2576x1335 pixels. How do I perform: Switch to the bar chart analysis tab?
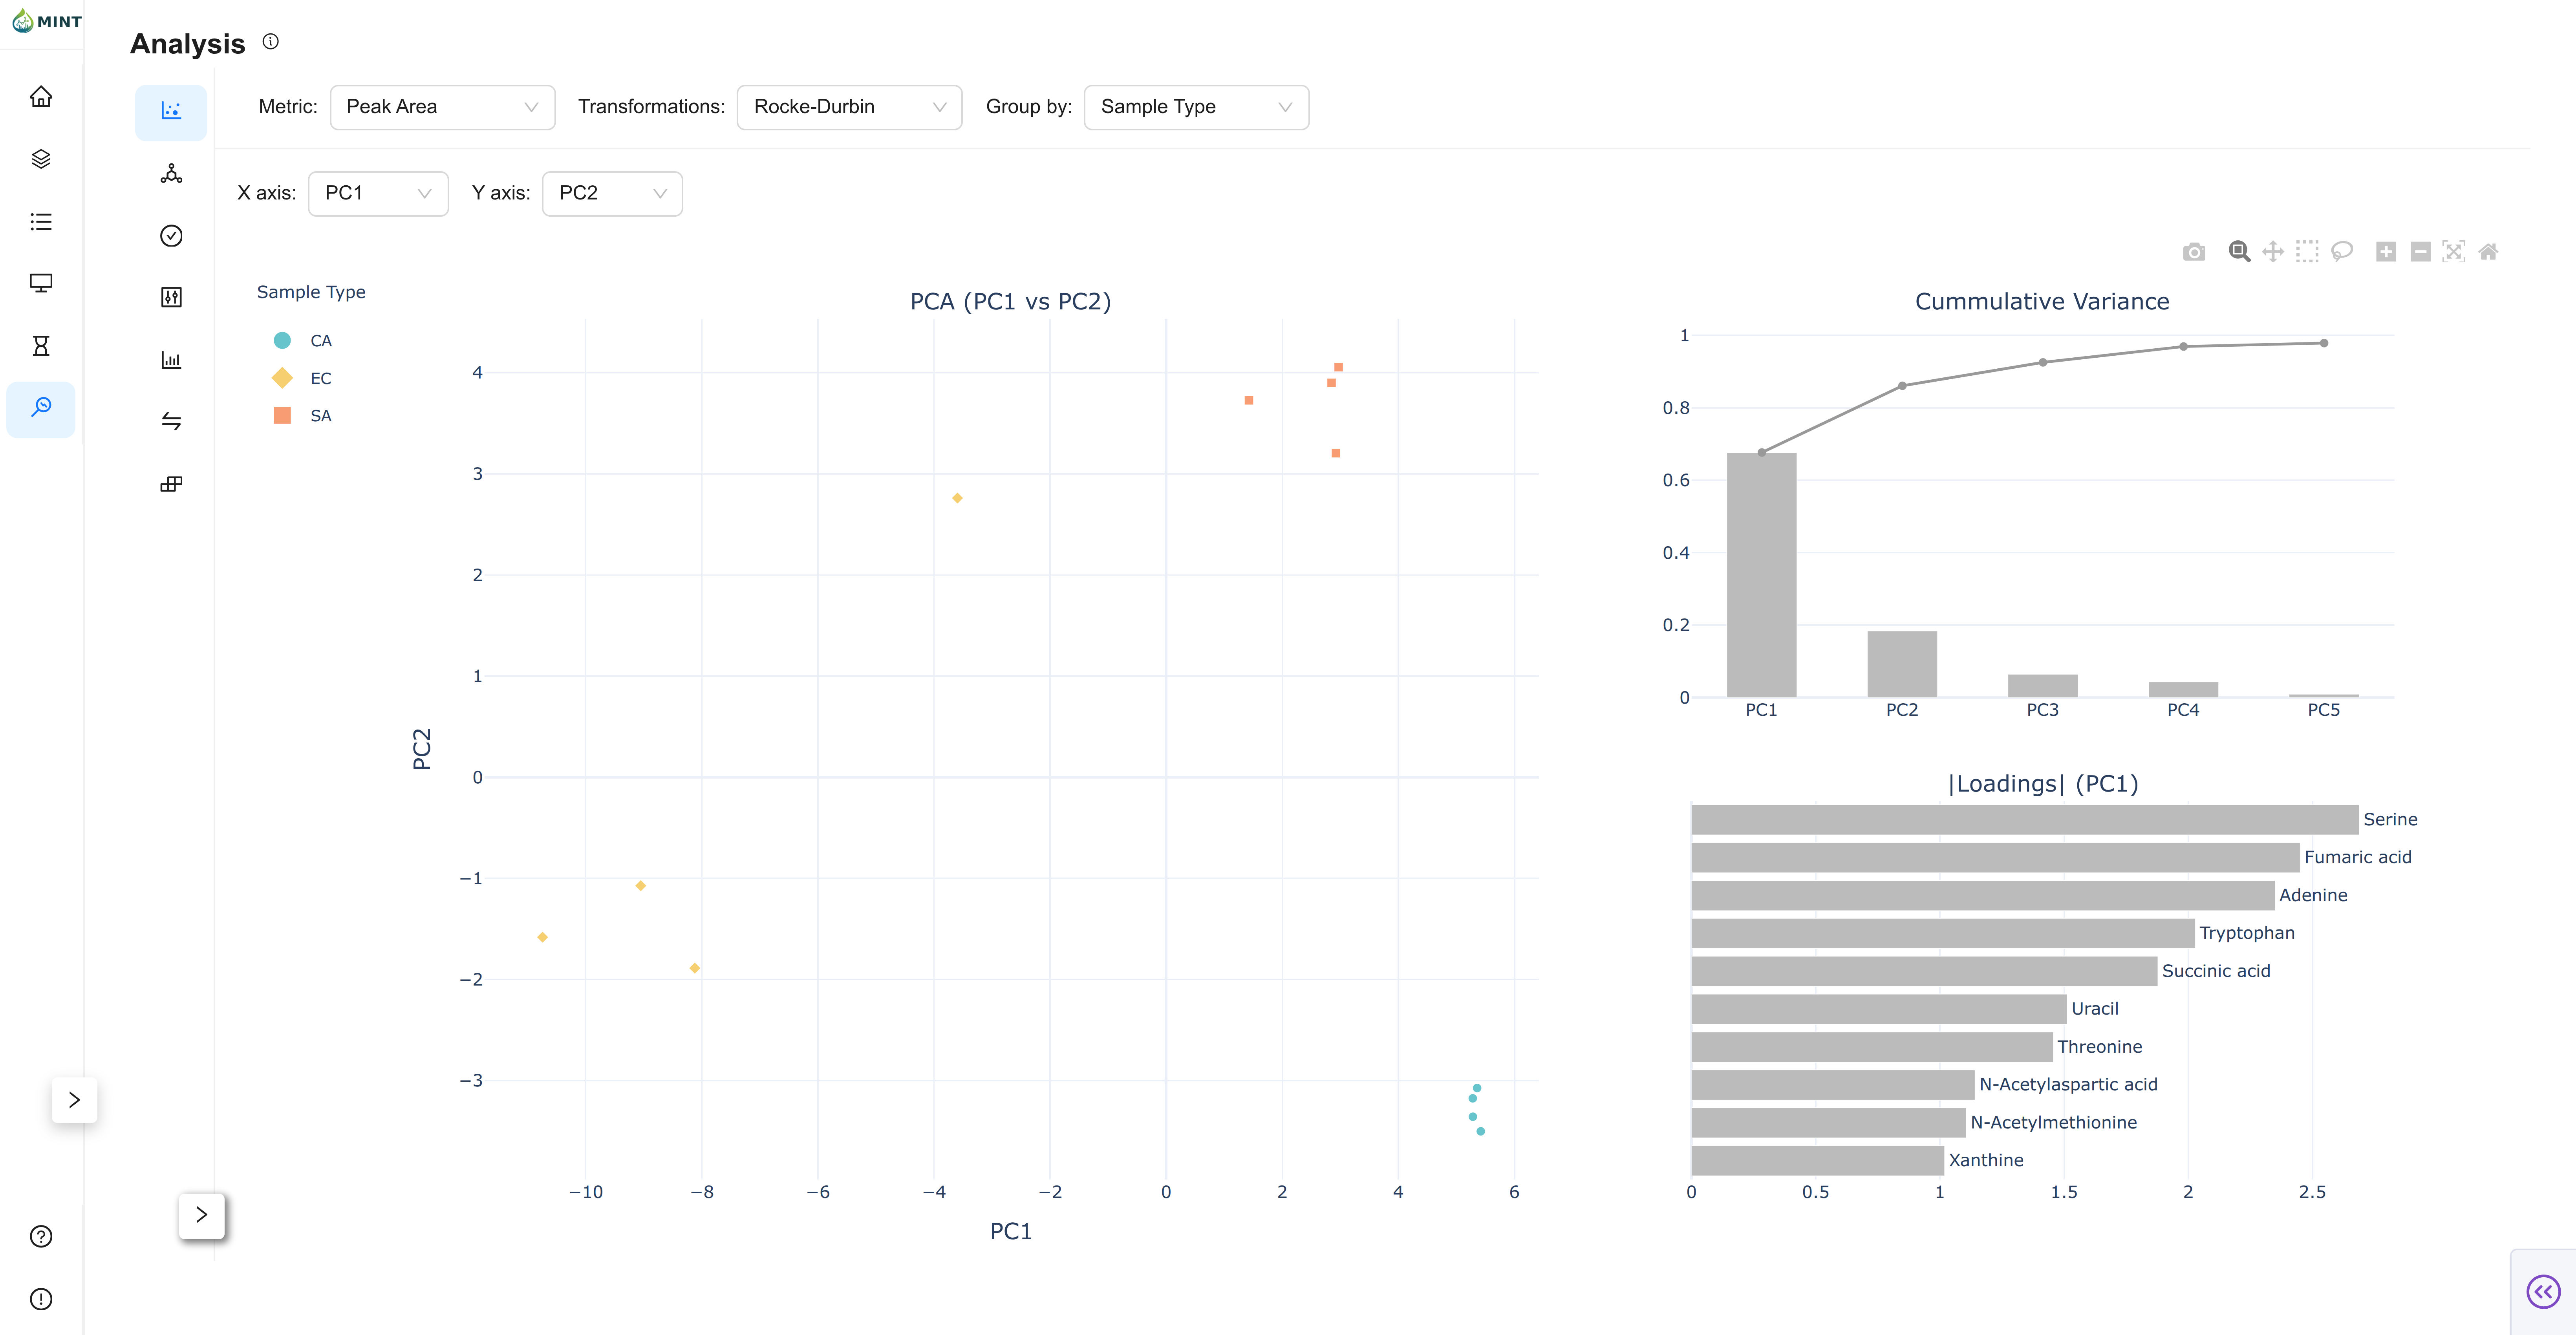tap(171, 359)
